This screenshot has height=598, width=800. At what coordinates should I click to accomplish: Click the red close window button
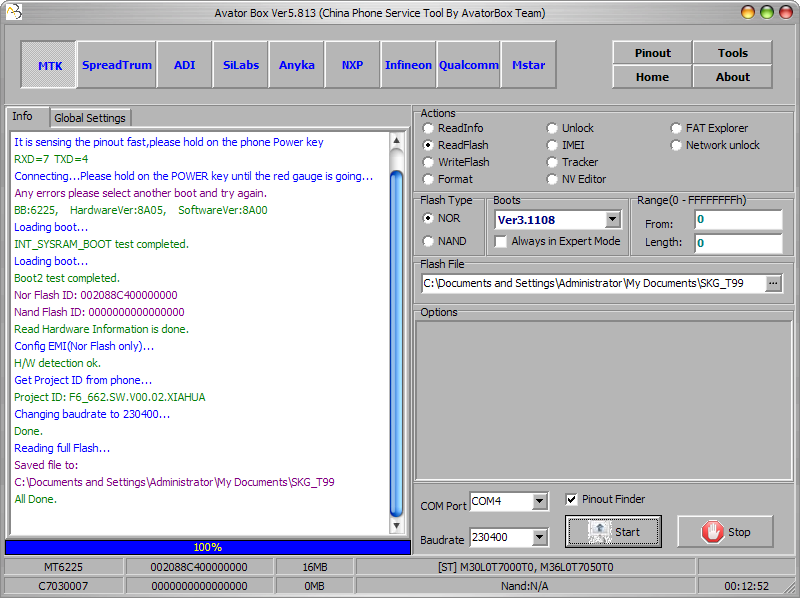786,12
